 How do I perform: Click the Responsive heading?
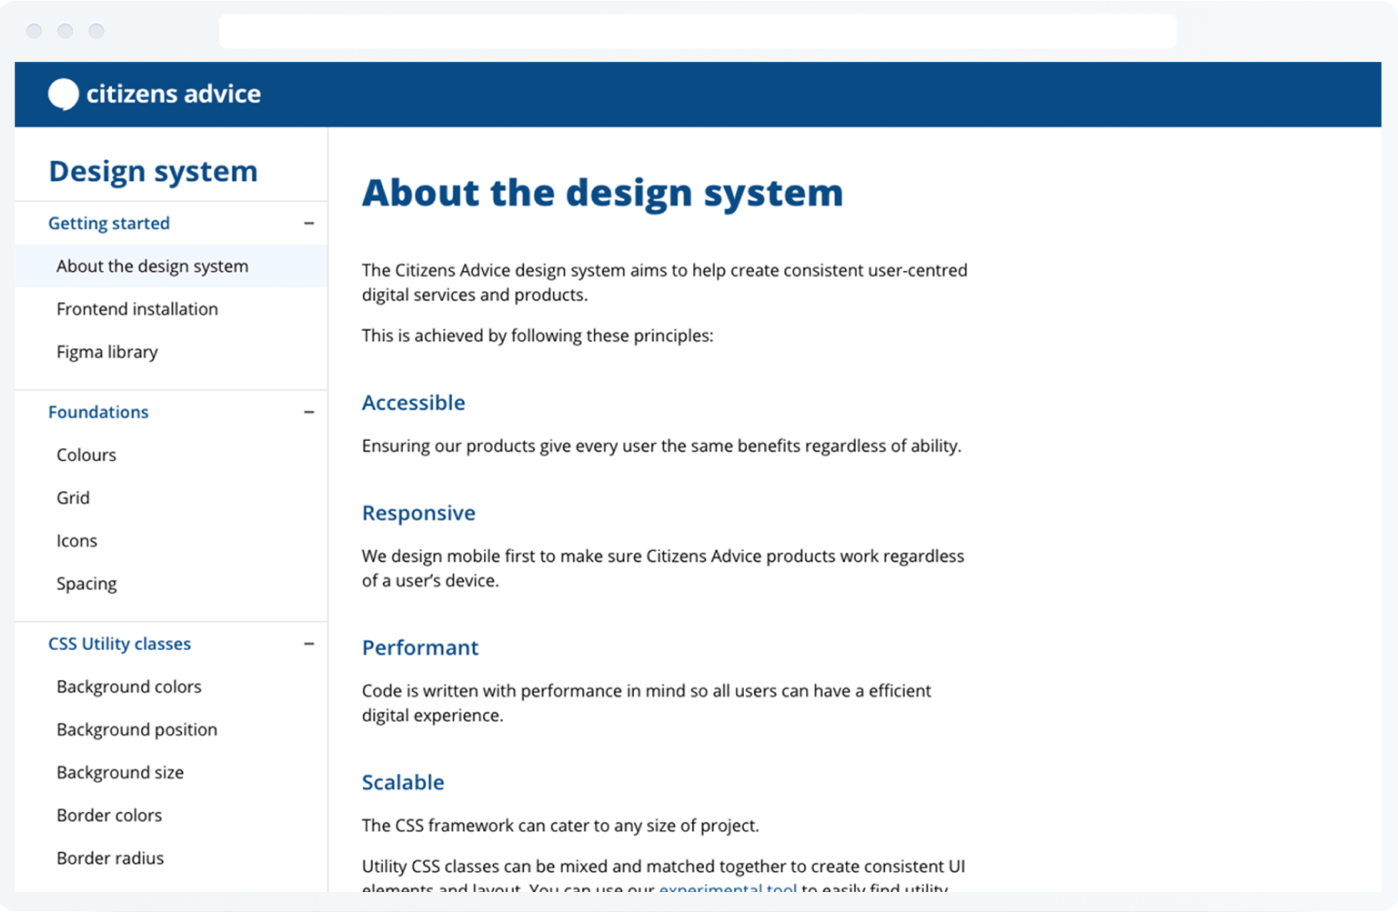[418, 513]
